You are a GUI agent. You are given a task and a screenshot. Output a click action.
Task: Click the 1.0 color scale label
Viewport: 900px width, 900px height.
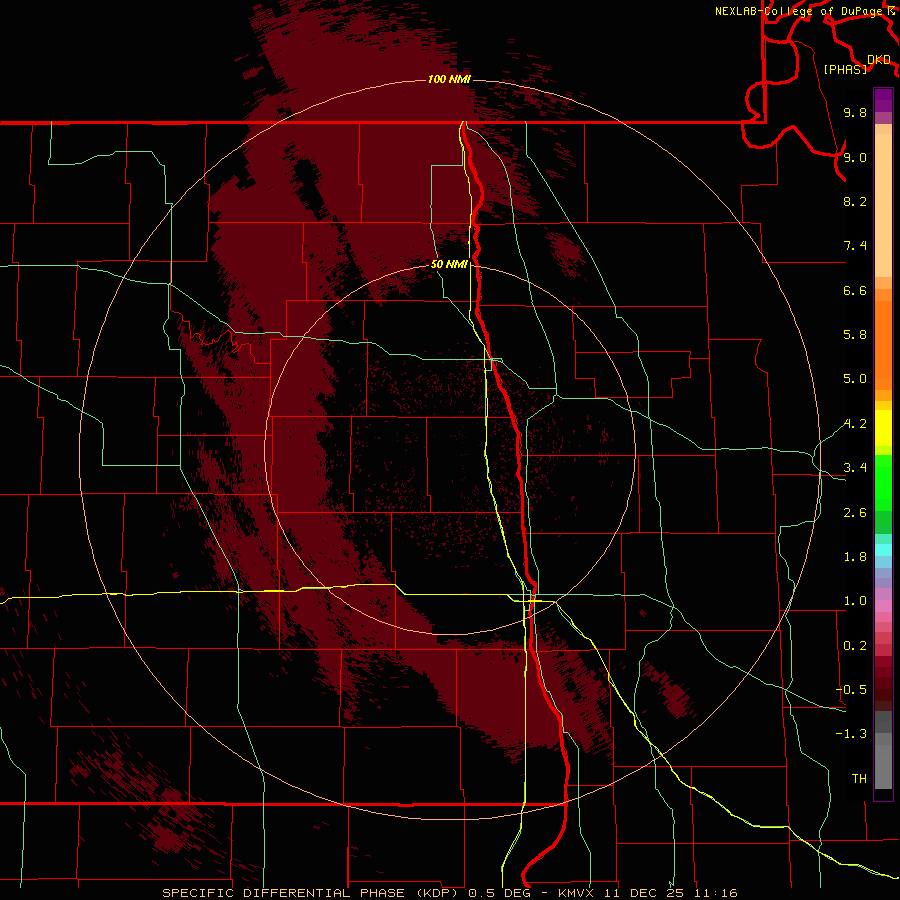pyautogui.click(x=855, y=601)
